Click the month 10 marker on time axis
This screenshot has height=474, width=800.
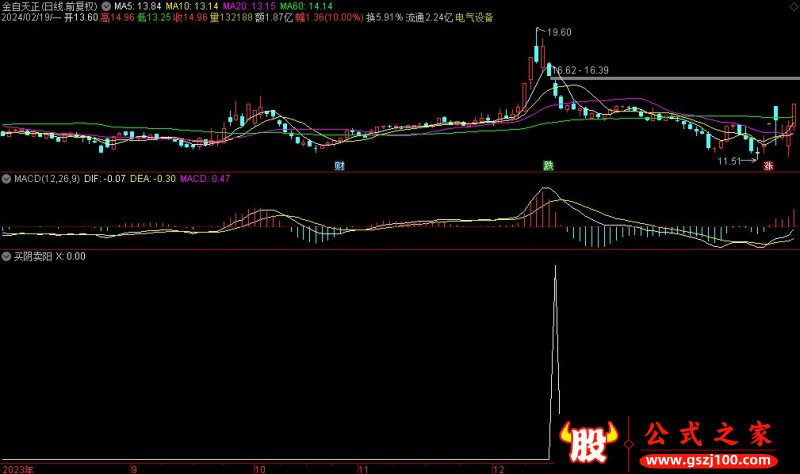coord(260,469)
